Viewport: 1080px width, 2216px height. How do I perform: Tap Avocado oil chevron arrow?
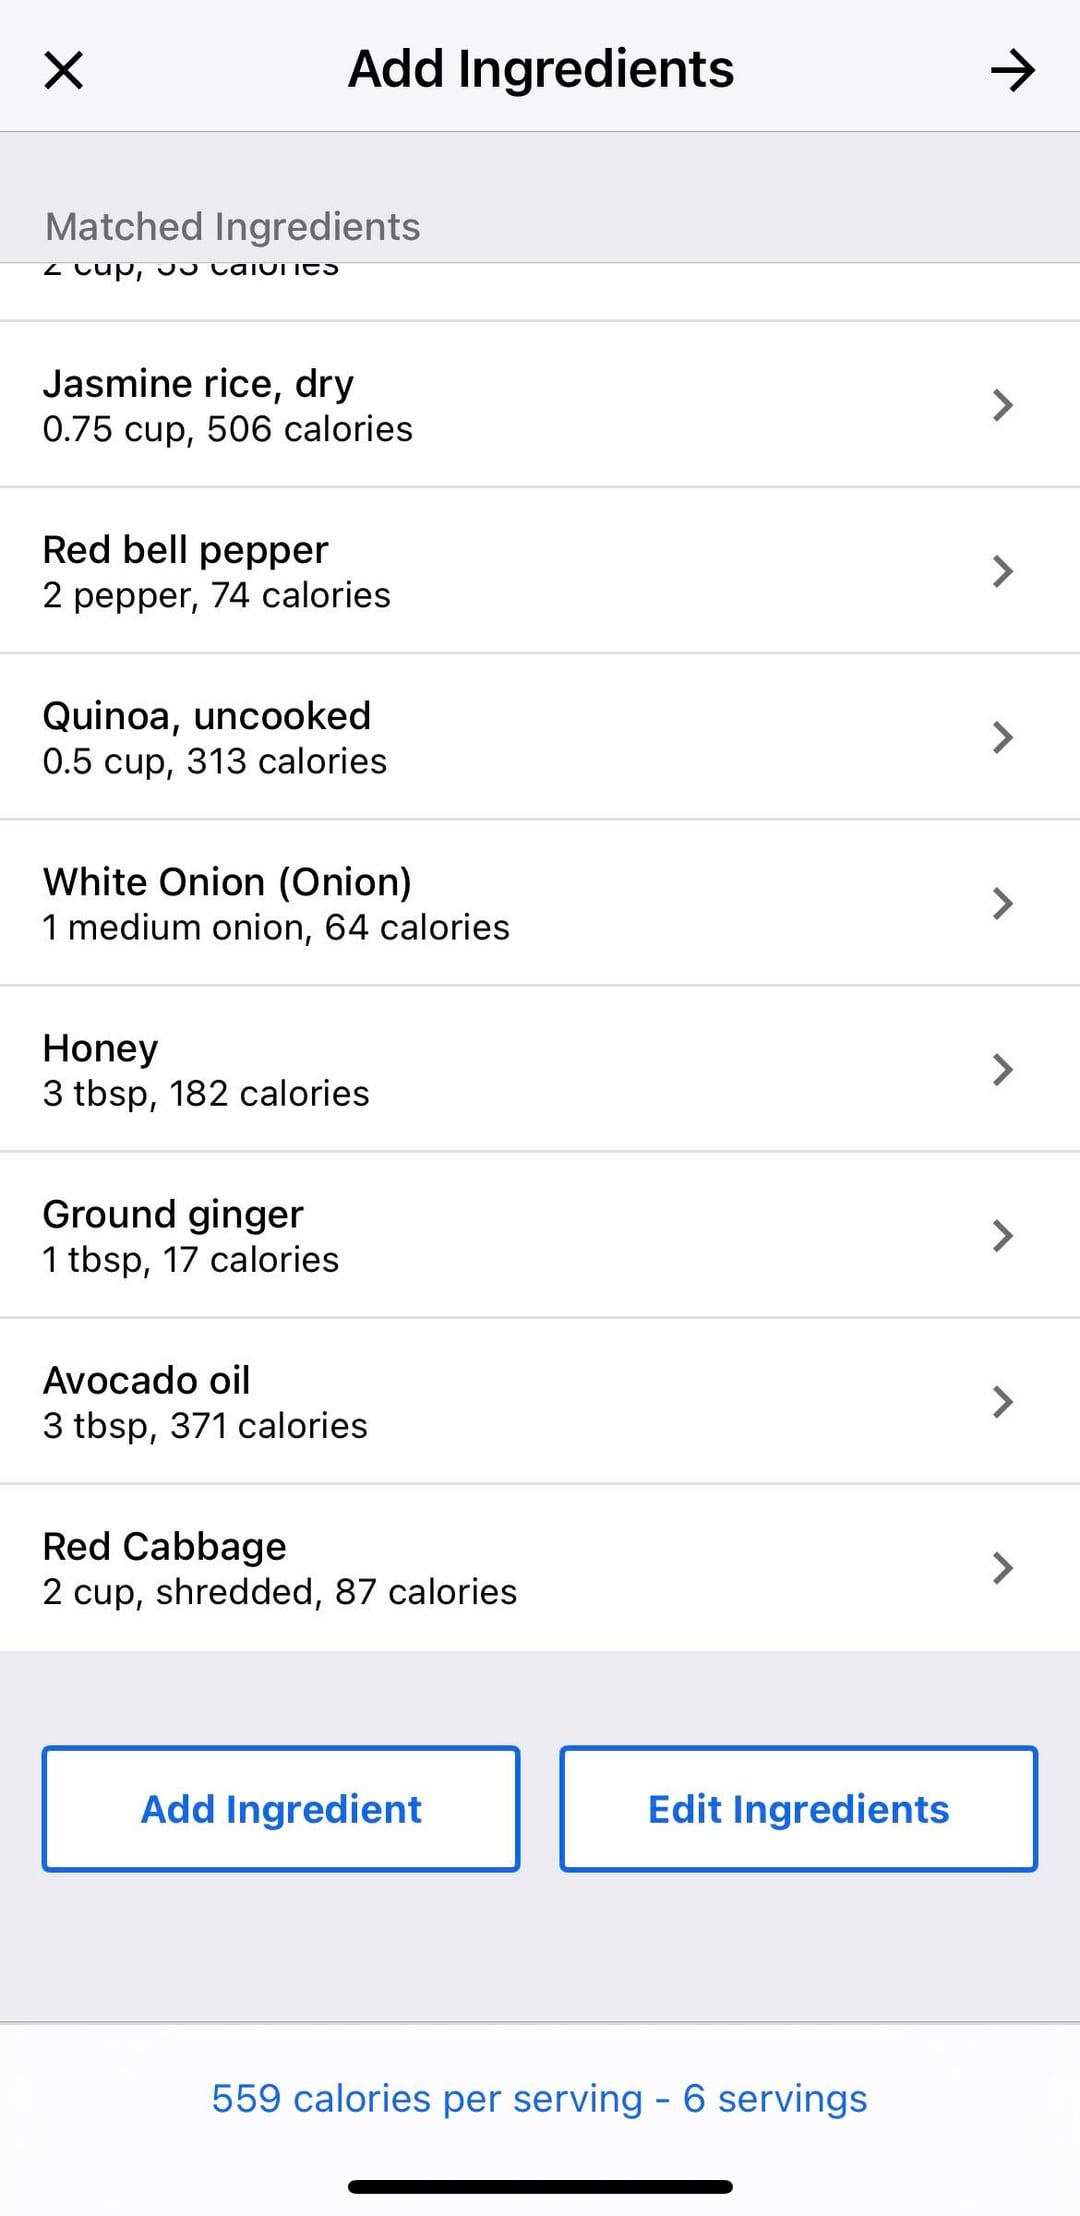tap(1002, 1401)
